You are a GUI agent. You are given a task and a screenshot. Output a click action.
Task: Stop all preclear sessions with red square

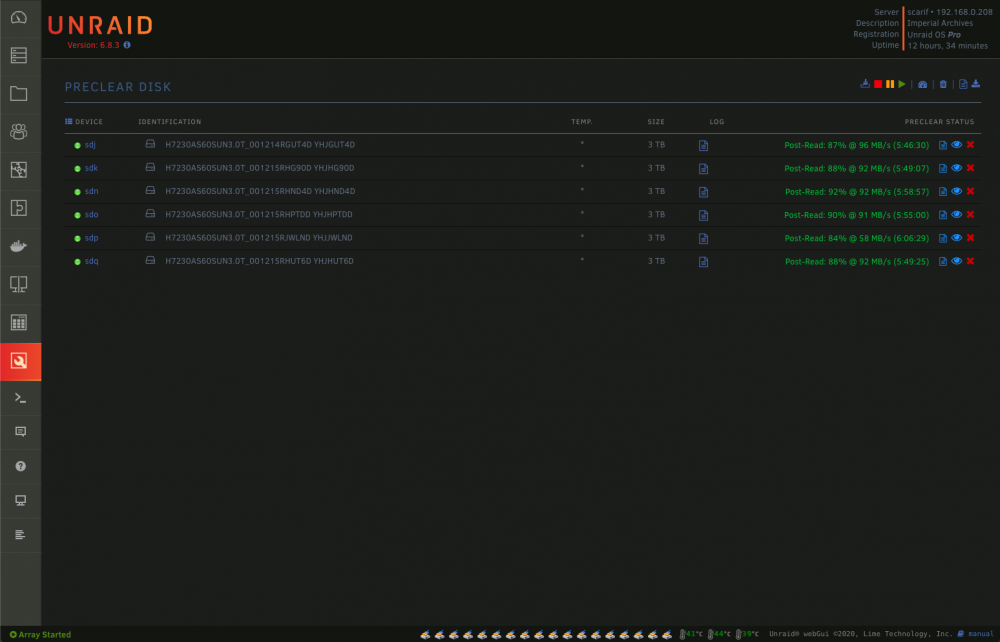point(878,84)
